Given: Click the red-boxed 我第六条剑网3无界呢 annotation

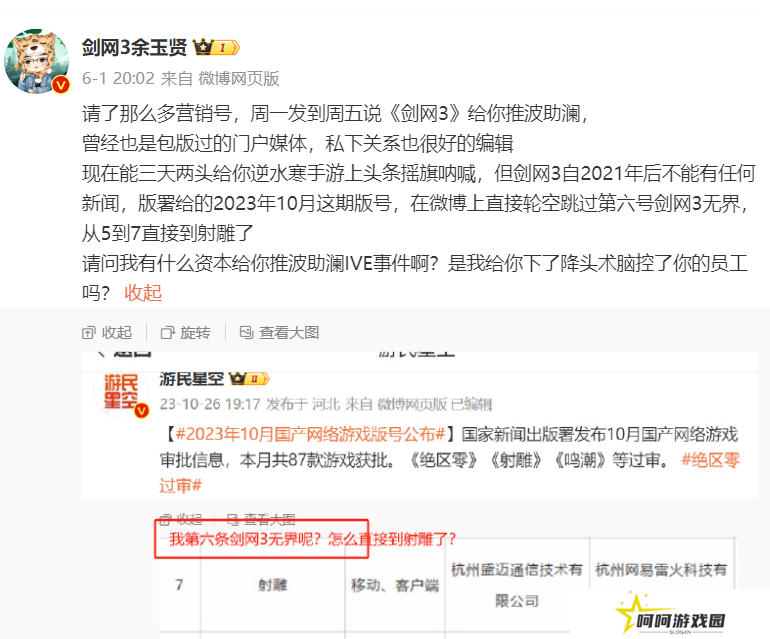Looking at the screenshot, I should pos(262,539).
